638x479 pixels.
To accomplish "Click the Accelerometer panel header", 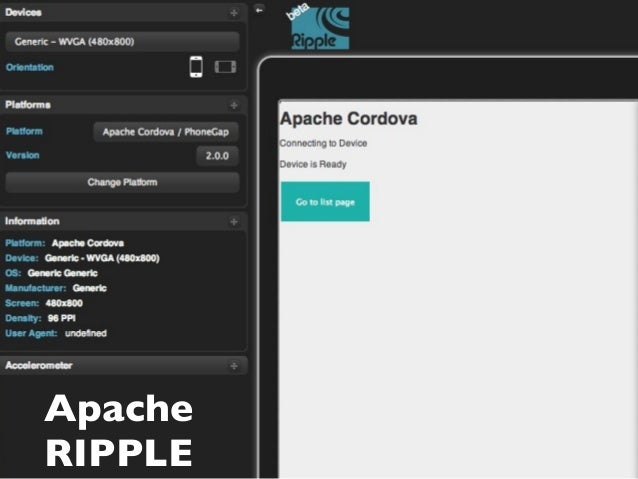I will (123, 365).
